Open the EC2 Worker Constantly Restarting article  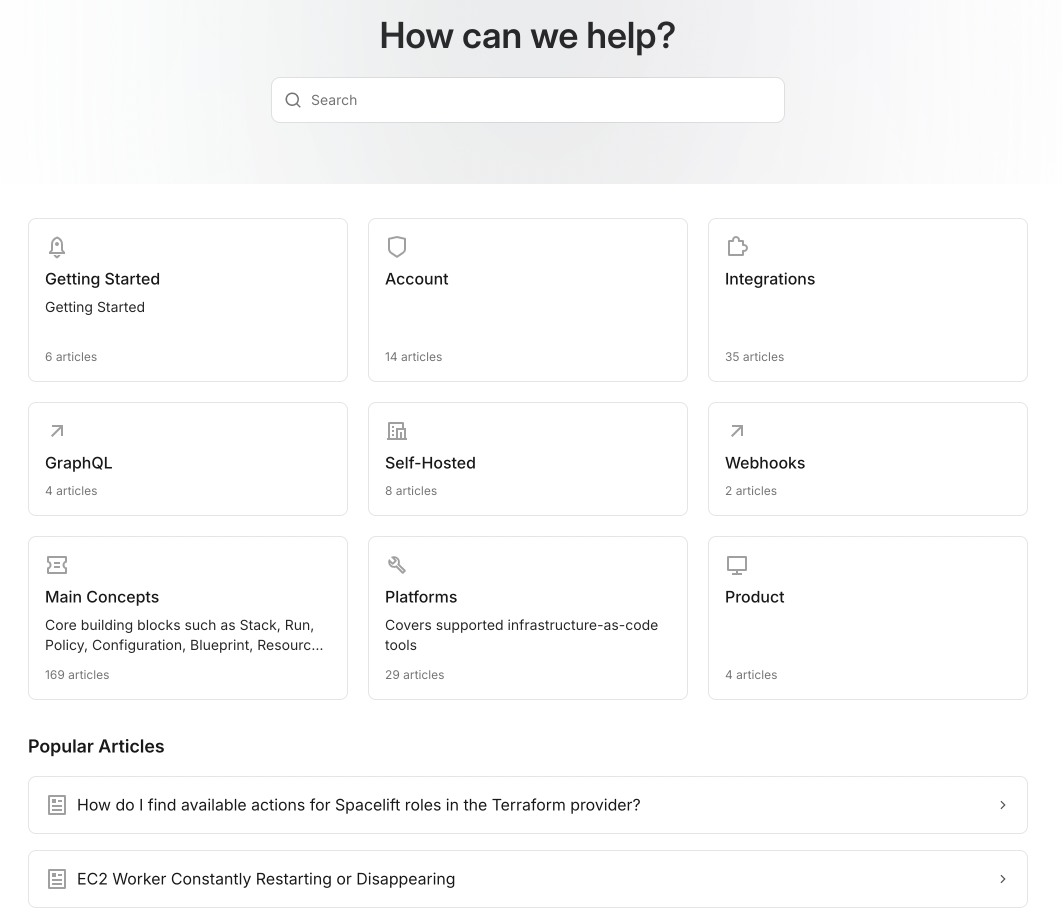click(x=266, y=879)
